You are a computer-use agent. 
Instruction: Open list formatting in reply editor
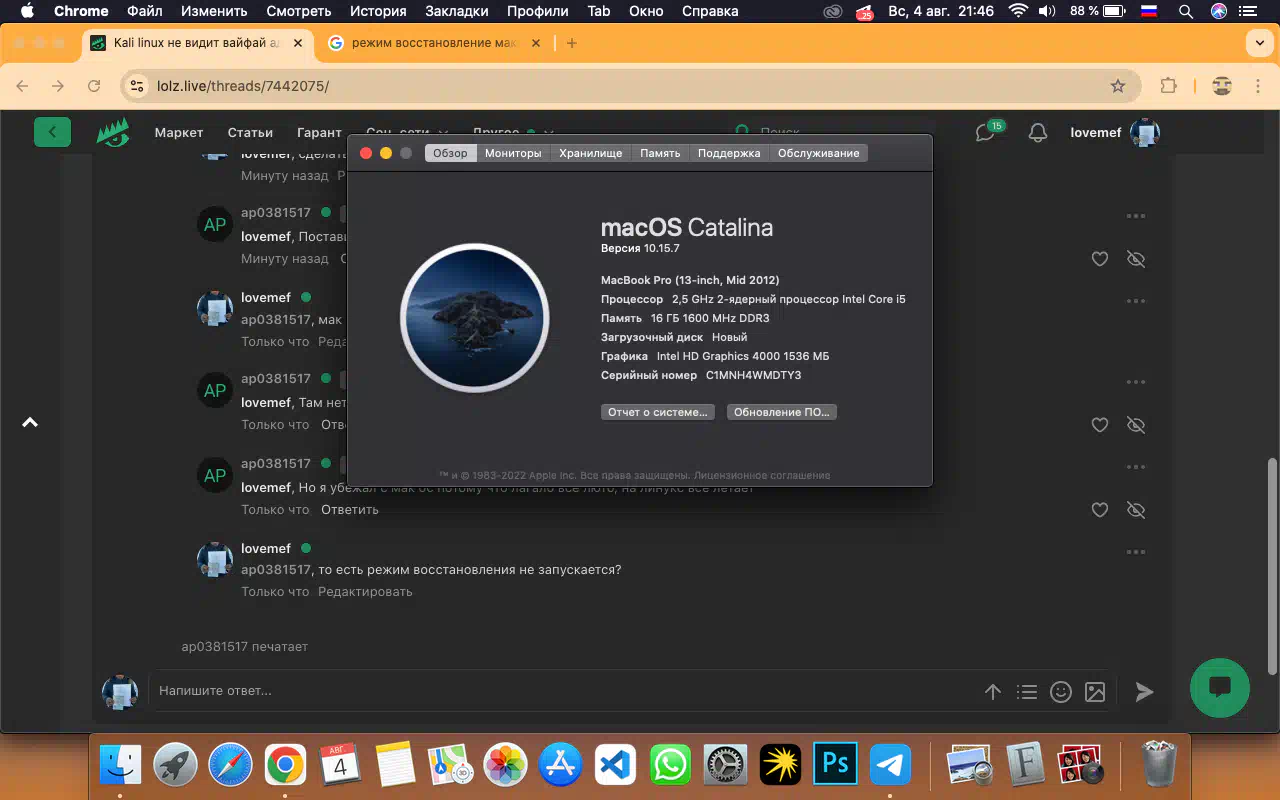point(1027,691)
